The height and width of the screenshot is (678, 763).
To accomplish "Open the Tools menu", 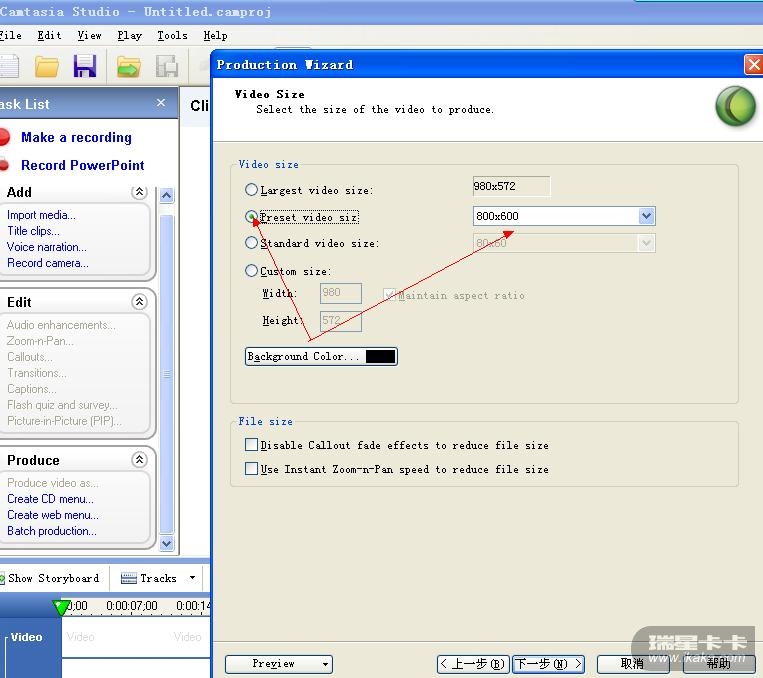I will click(x=172, y=36).
